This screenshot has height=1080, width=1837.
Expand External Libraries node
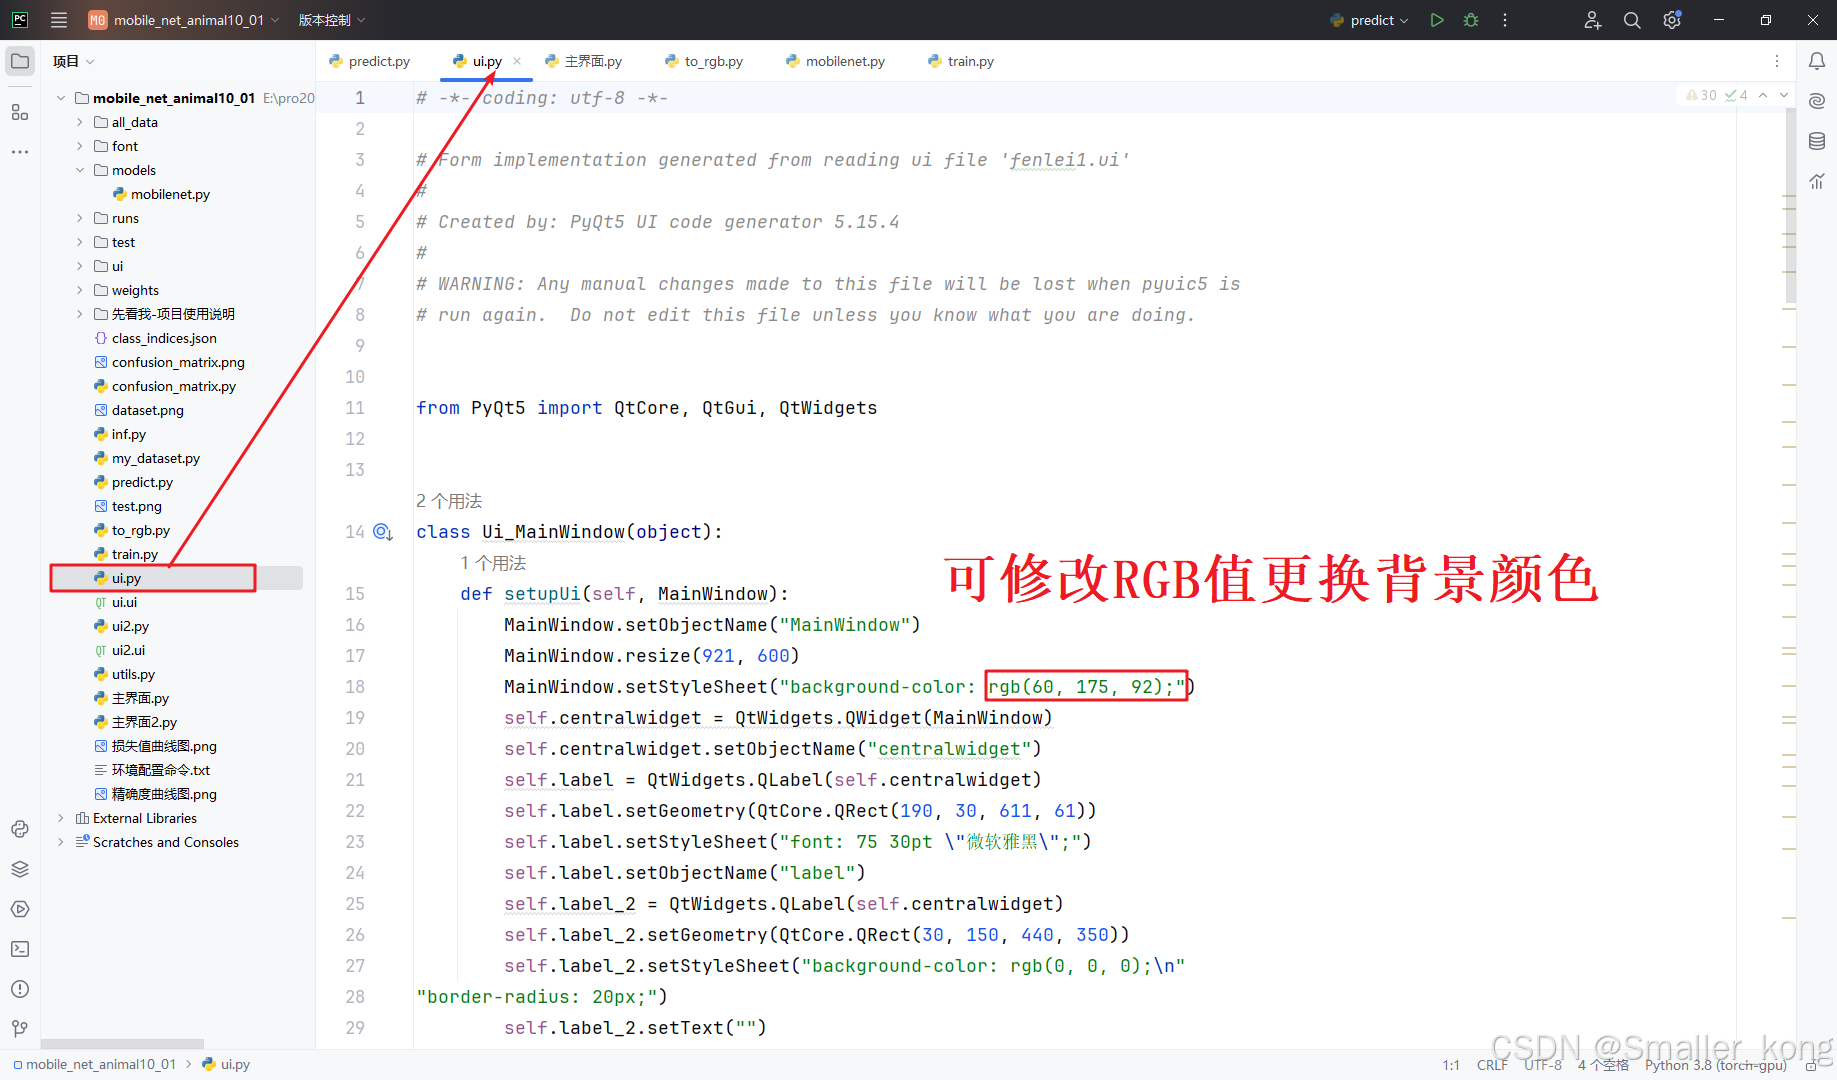(61, 818)
